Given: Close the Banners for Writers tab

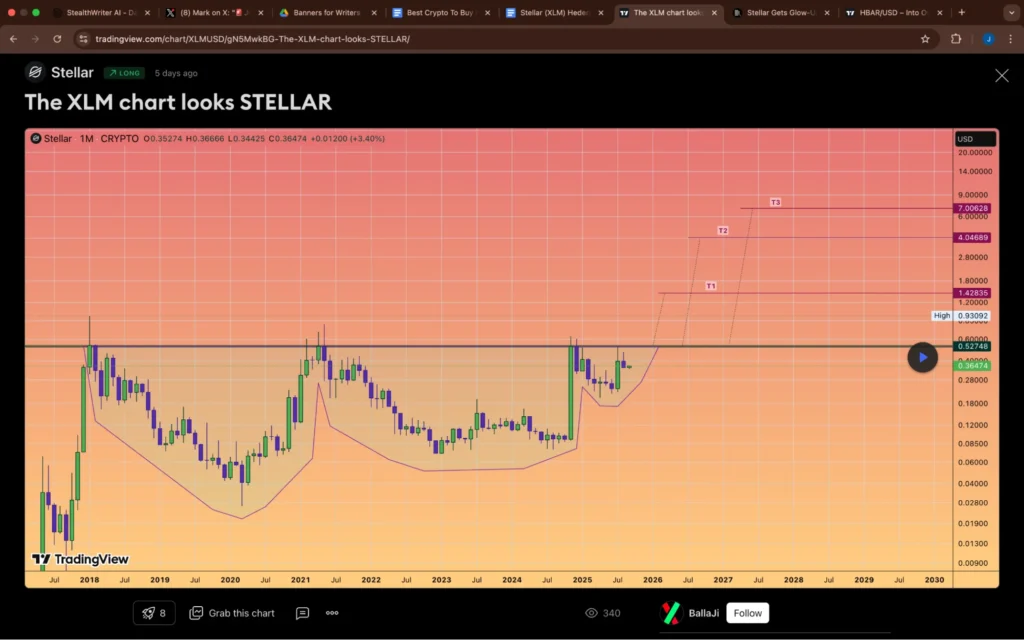Looking at the screenshot, I should pos(374,12).
